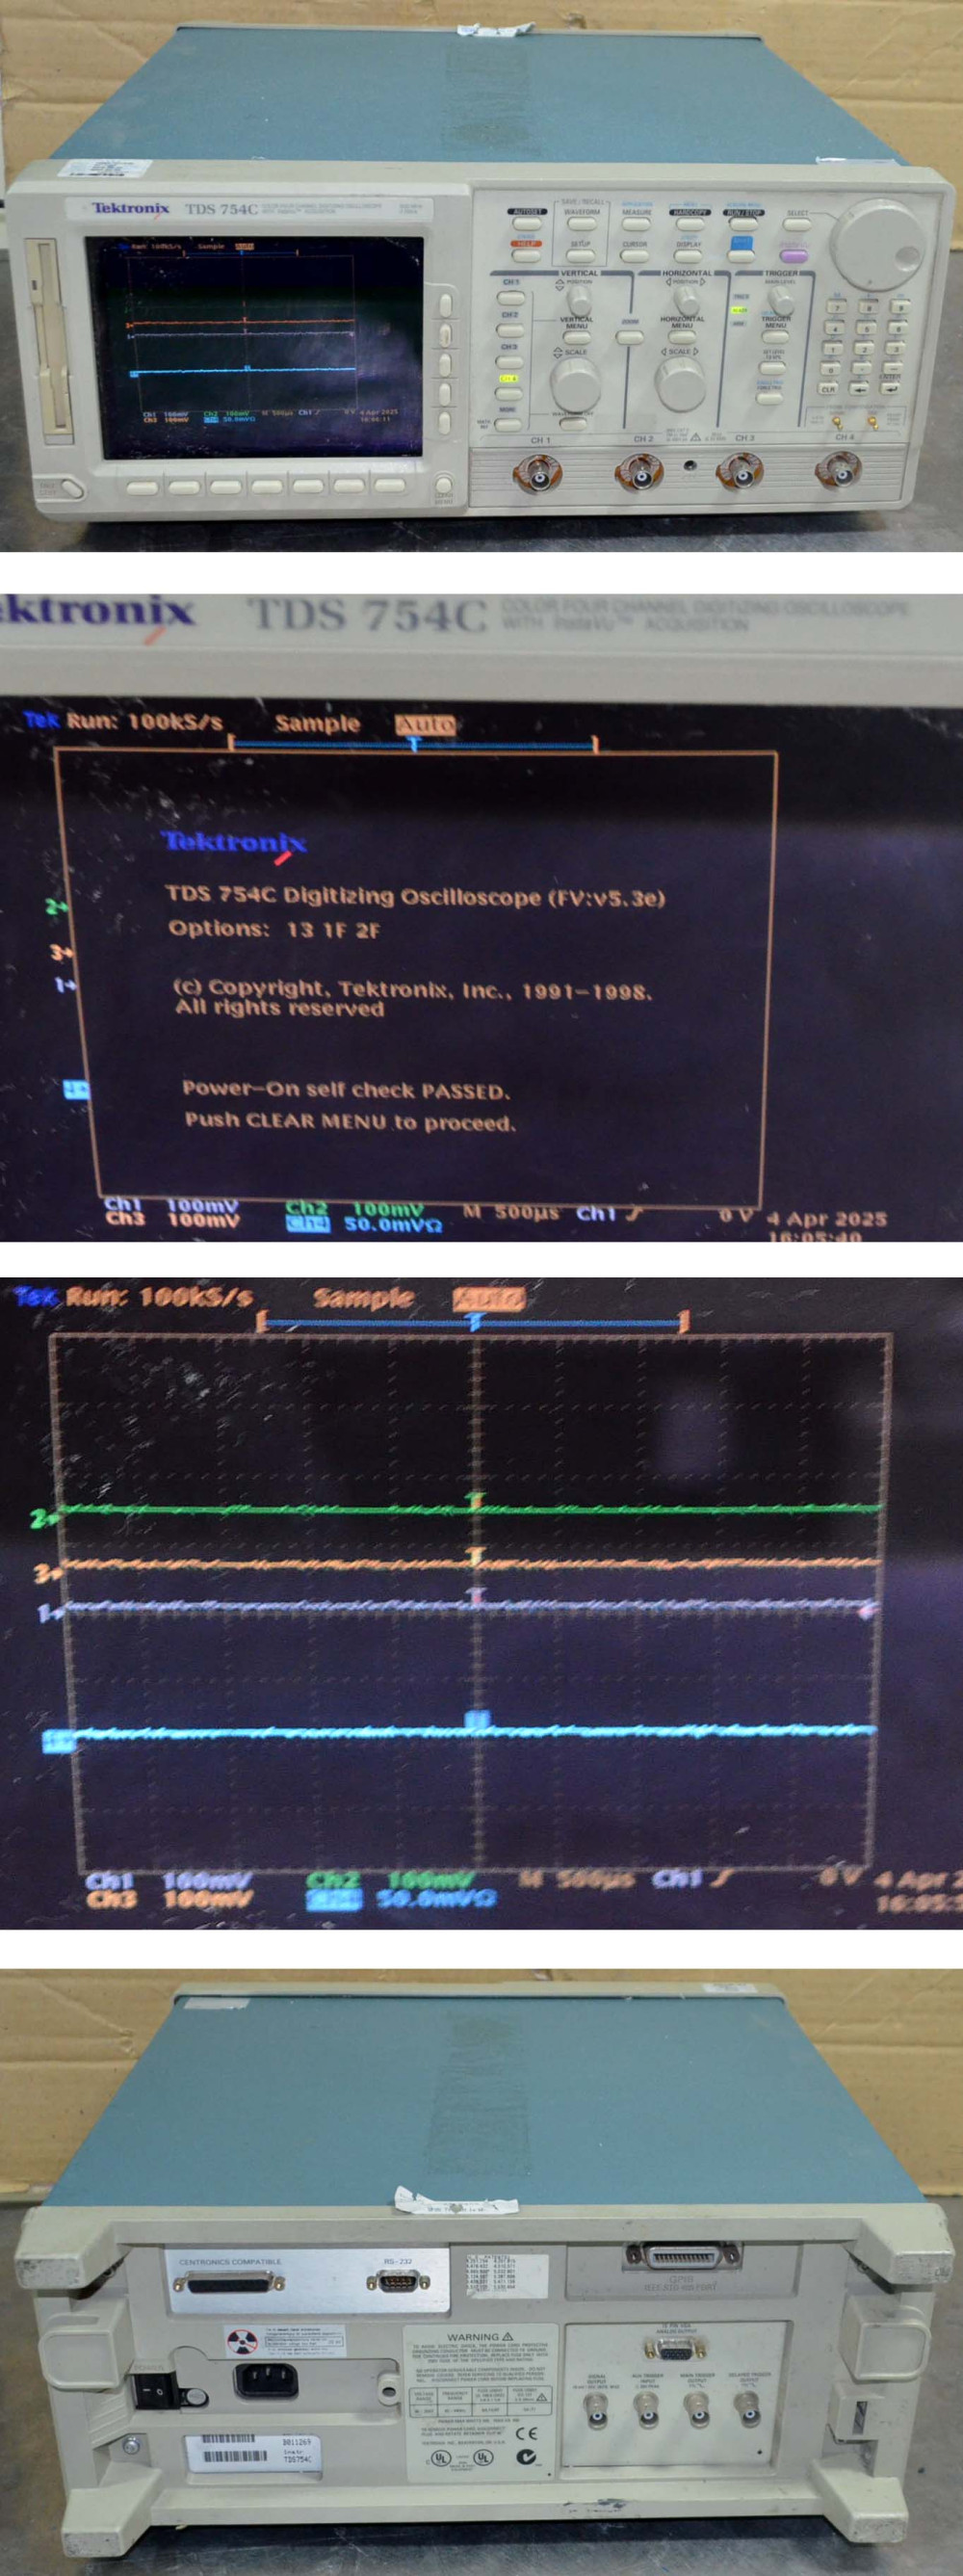This screenshot has height=2576, width=963.
Task: Turn the horizontal POSITION knob
Action: 687,300
